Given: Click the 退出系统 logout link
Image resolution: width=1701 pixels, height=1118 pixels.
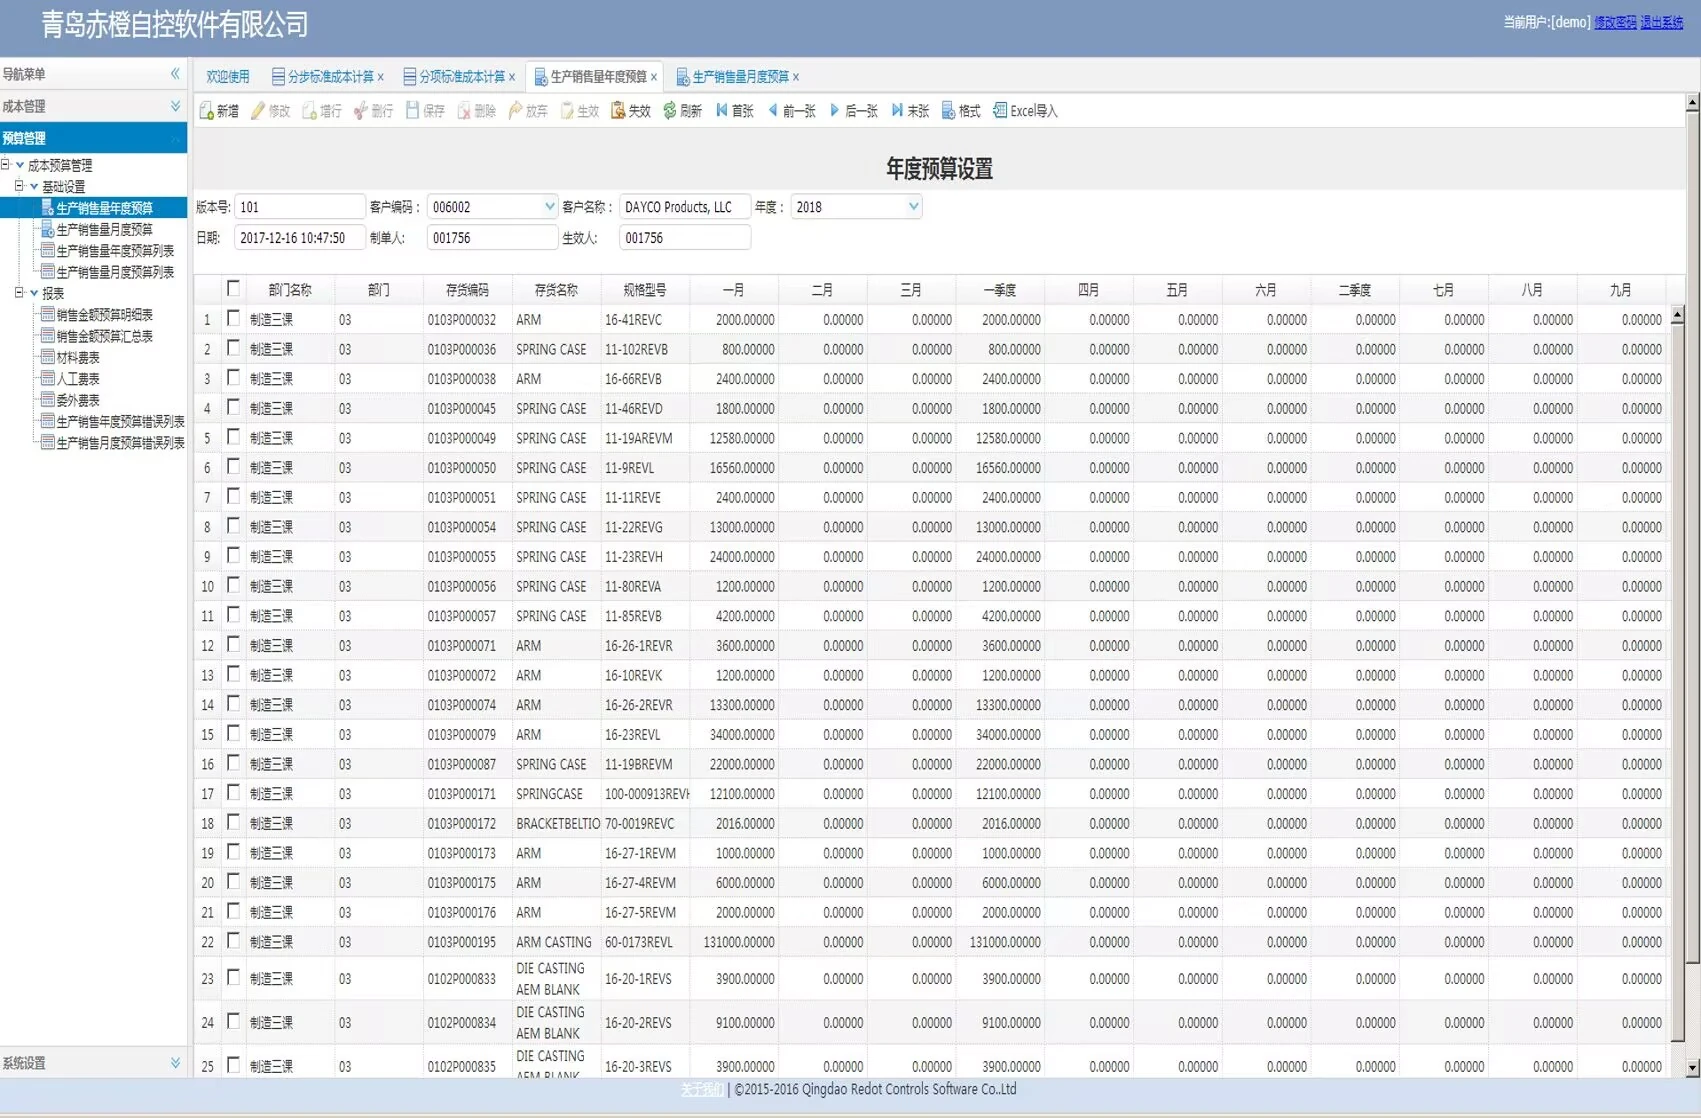Looking at the screenshot, I should pyautogui.click(x=1662, y=22).
